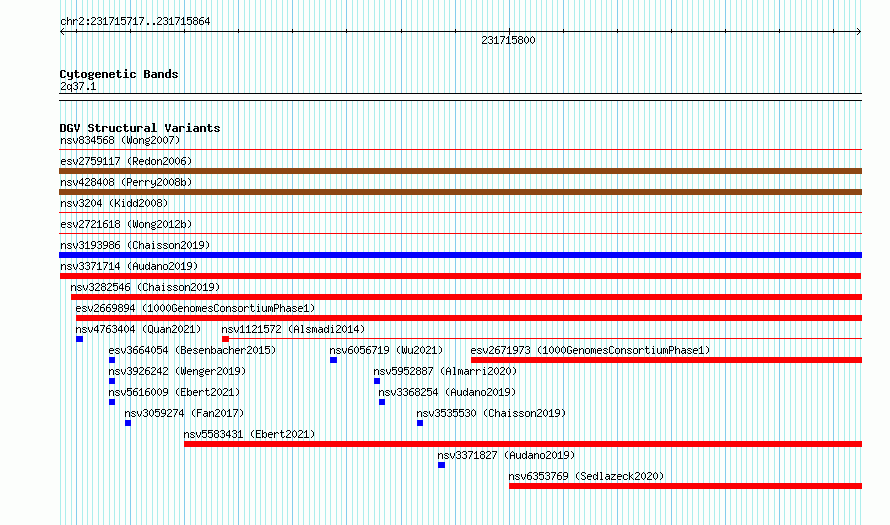Screen dimensions: 890x525
Task: Click the nsv3193986 (Chaisson2019) text label
Action: [x=135, y=245]
